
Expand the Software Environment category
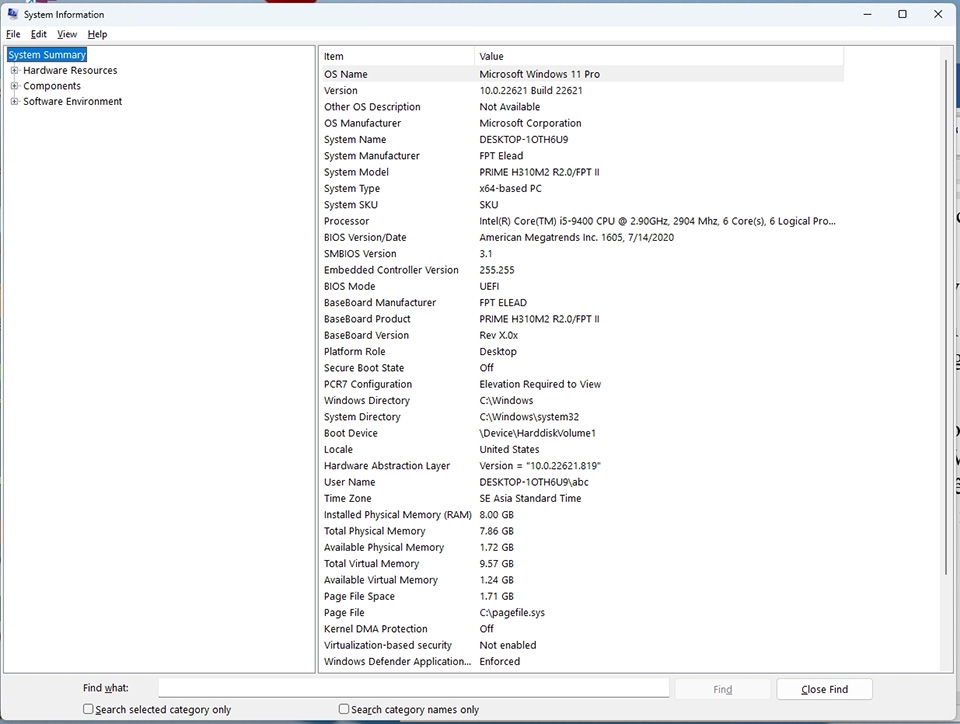pos(14,101)
